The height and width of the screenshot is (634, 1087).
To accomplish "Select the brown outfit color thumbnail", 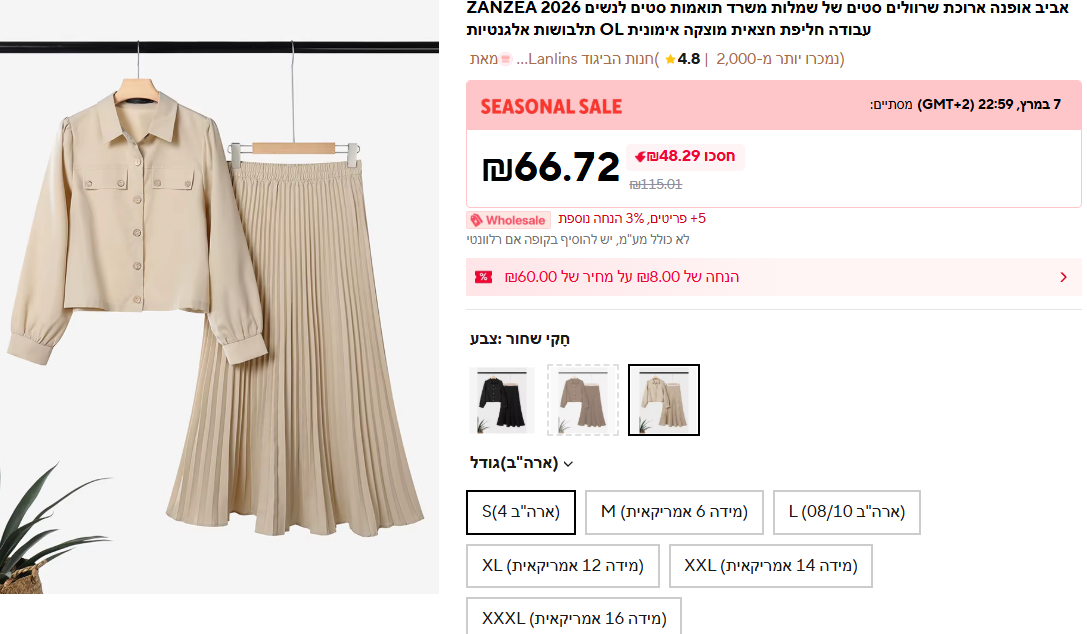I will tap(583, 400).
